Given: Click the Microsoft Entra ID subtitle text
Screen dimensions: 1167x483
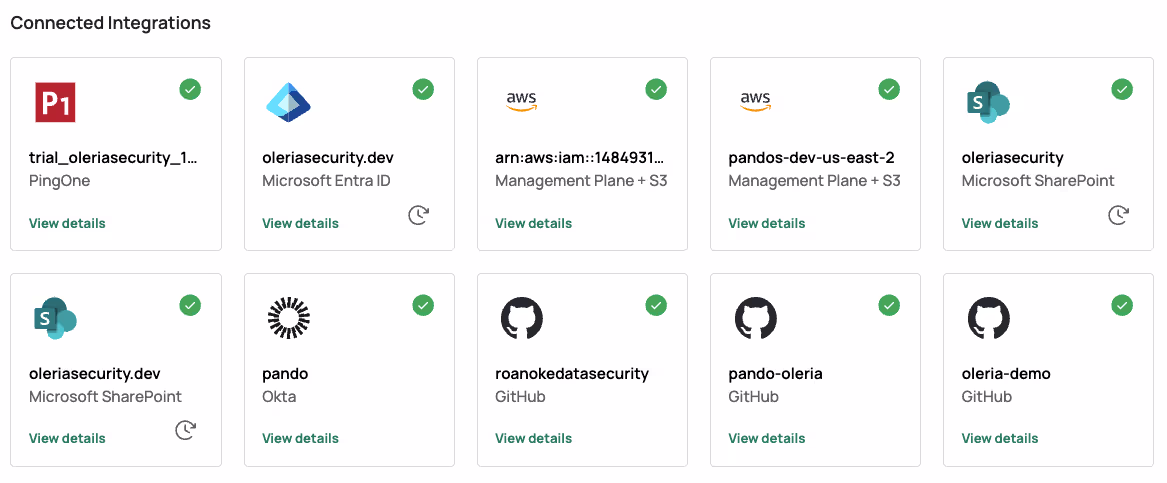Looking at the screenshot, I should click(326, 181).
